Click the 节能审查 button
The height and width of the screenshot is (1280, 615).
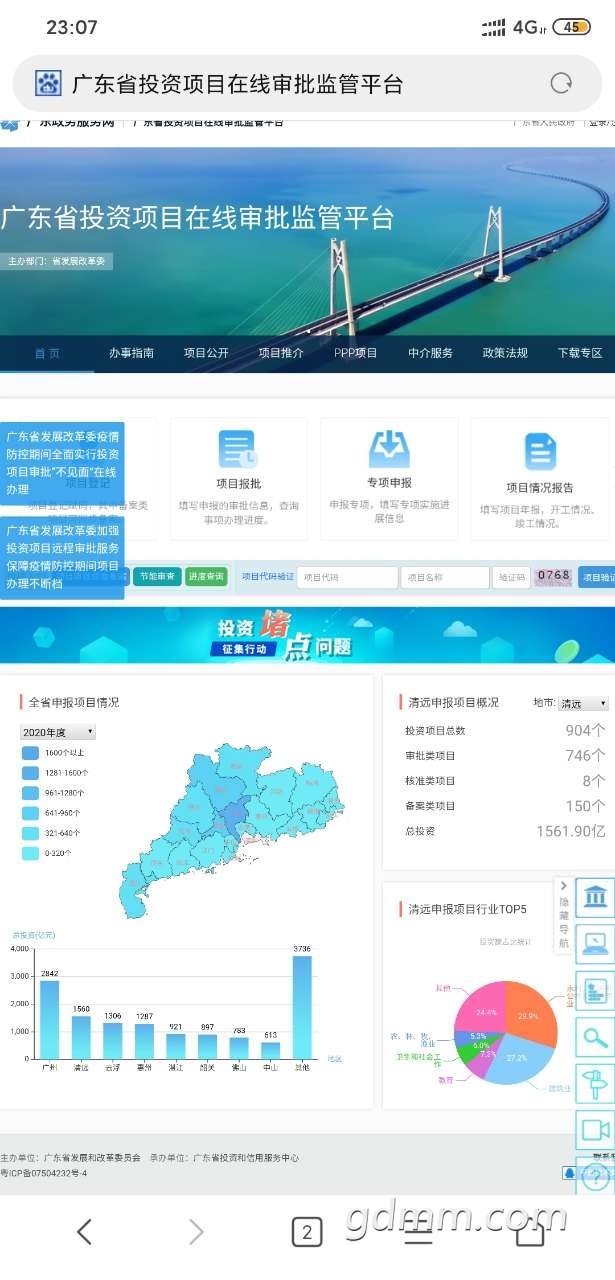(x=157, y=577)
